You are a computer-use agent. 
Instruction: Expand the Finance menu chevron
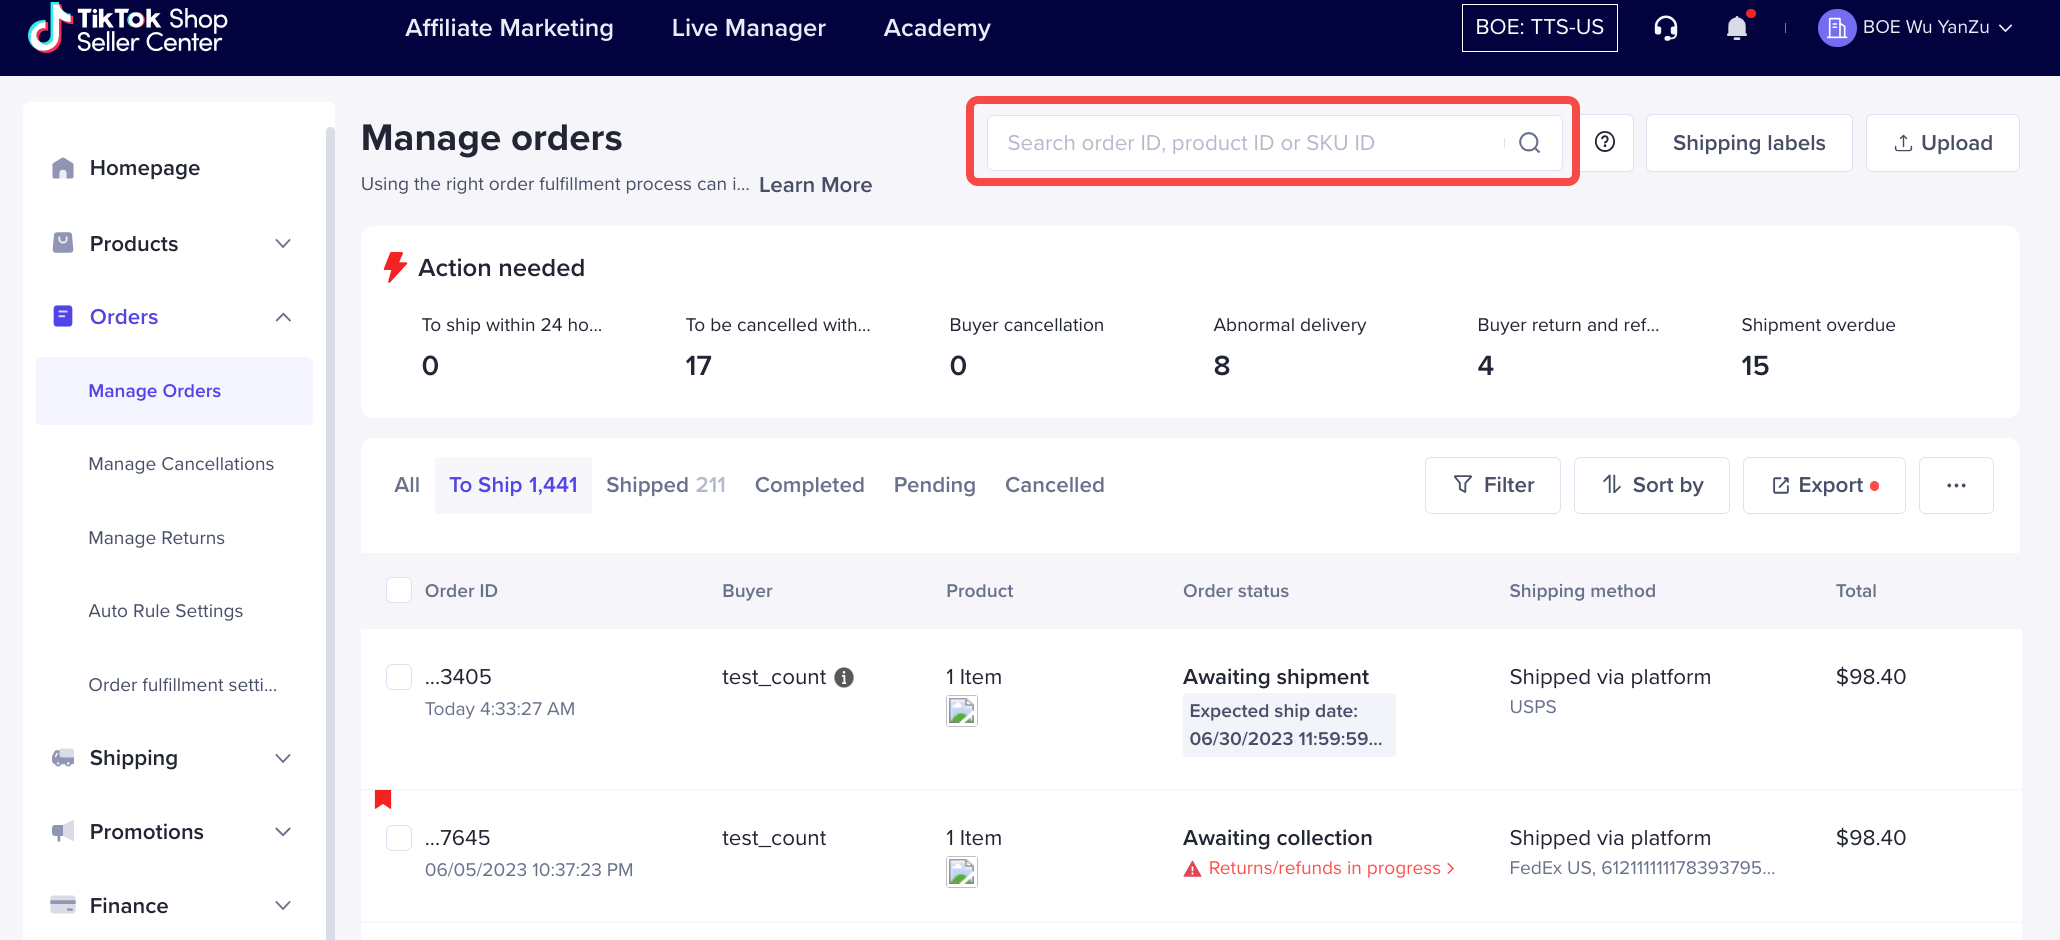coord(283,905)
